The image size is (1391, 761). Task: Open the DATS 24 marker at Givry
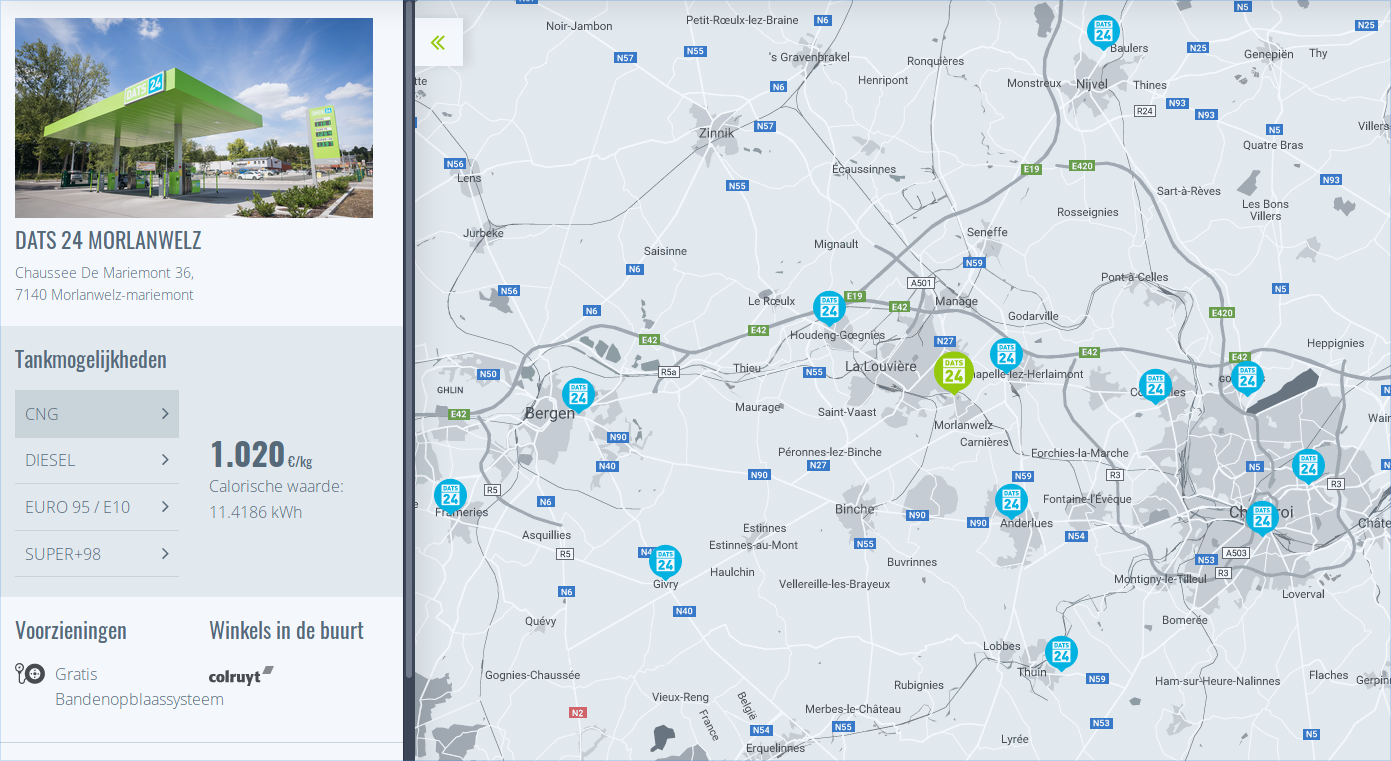point(665,562)
